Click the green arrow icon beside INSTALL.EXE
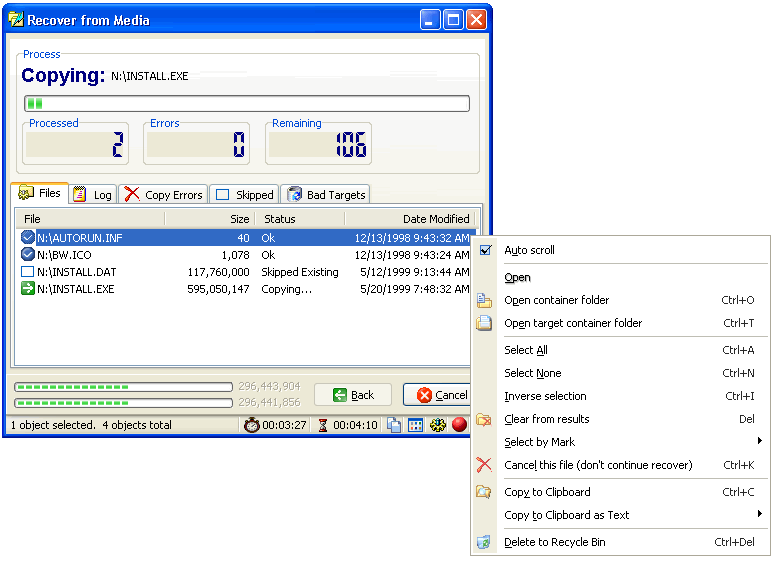This screenshot has width=777, height=562. (x=27, y=289)
